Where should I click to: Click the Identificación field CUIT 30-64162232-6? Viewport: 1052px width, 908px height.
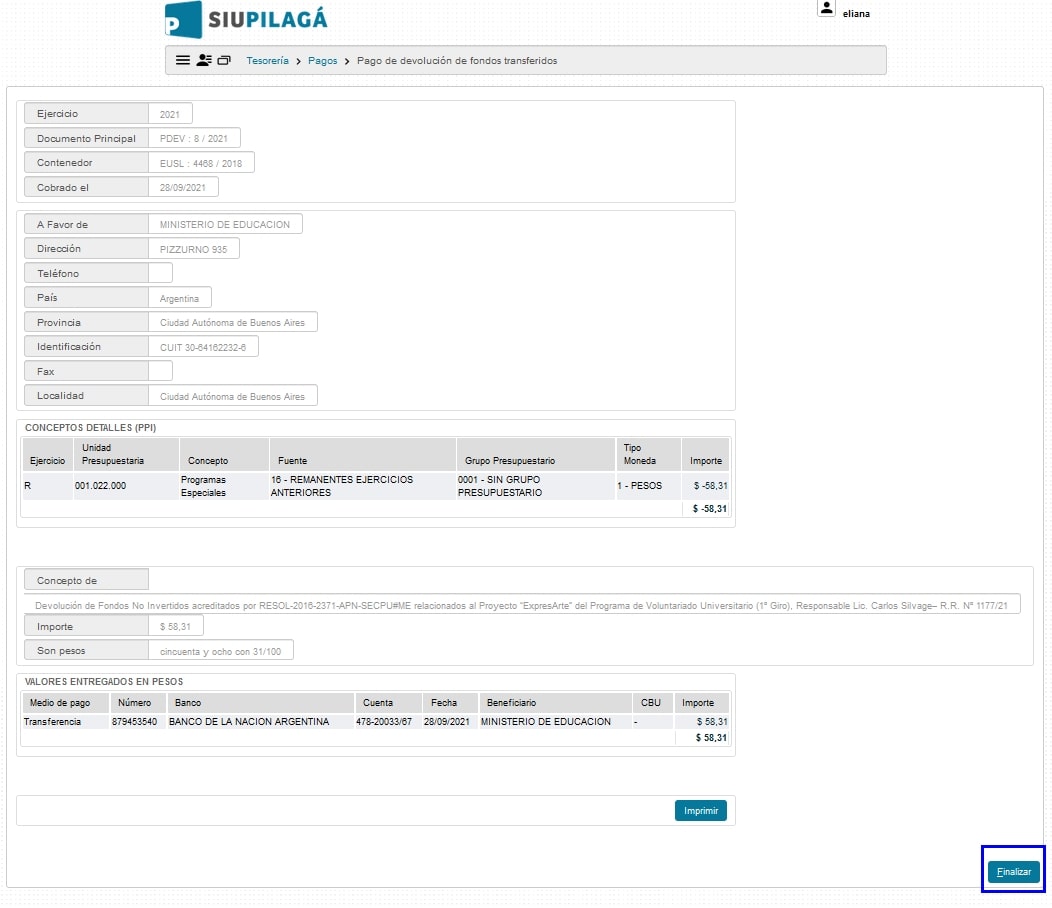point(203,347)
